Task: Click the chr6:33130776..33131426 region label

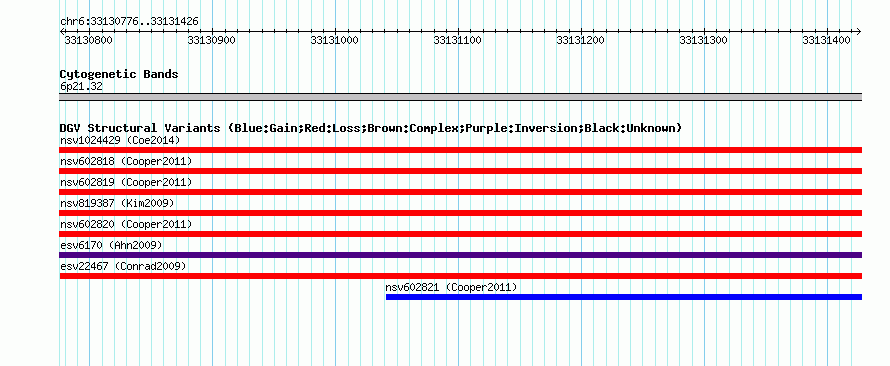Action: tap(129, 22)
